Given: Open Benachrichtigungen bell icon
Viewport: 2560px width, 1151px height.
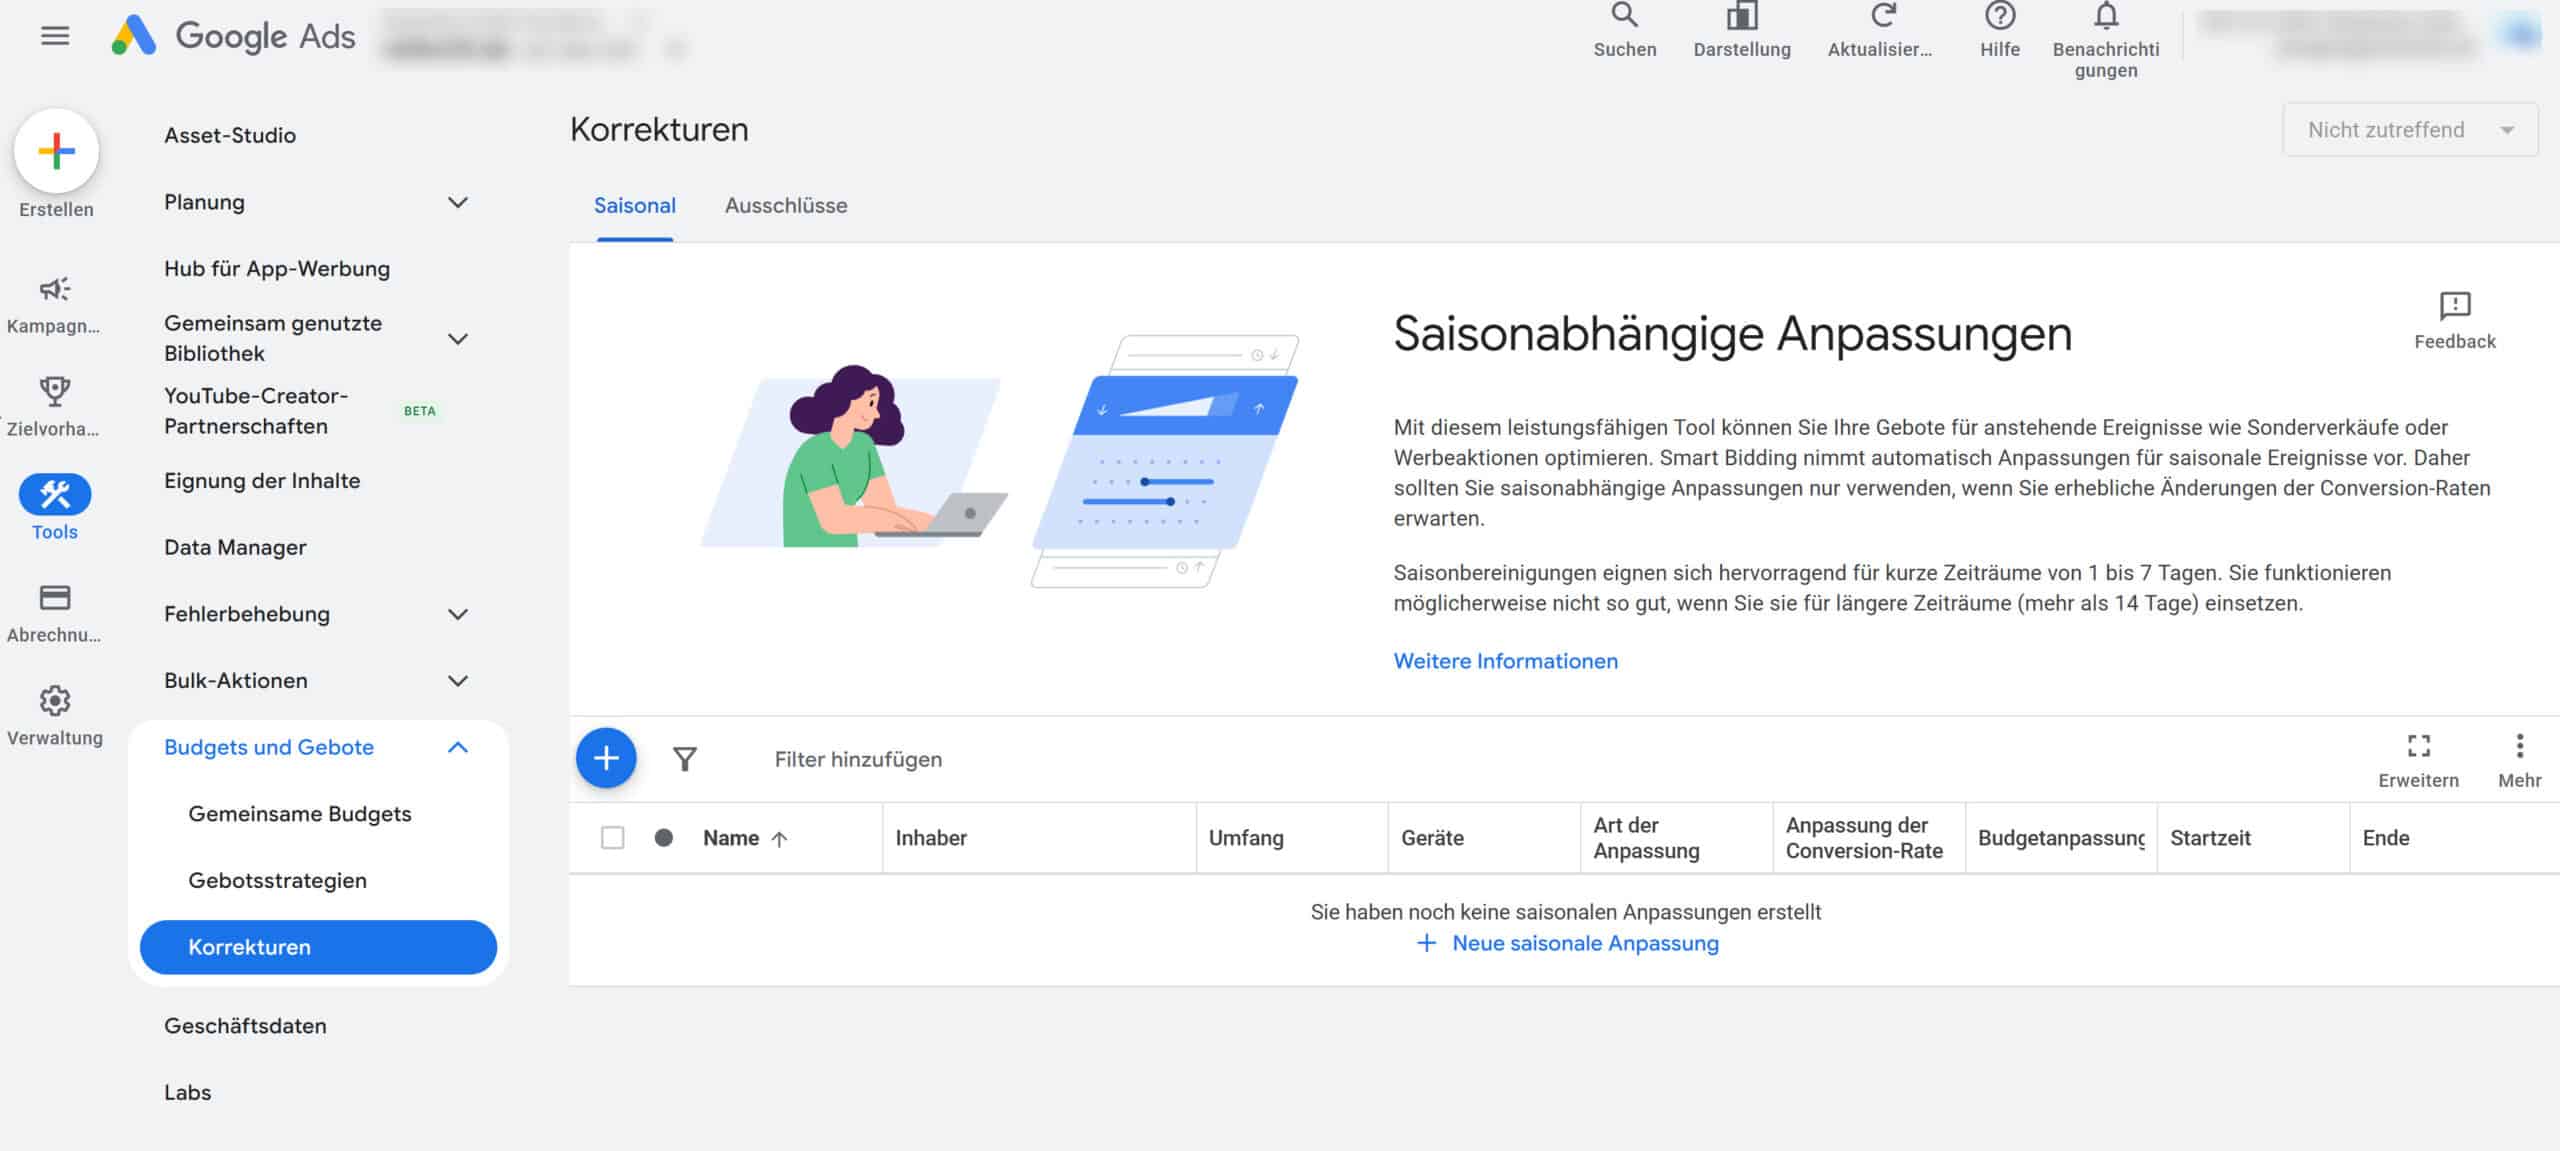Looking at the screenshot, I should 2106,15.
